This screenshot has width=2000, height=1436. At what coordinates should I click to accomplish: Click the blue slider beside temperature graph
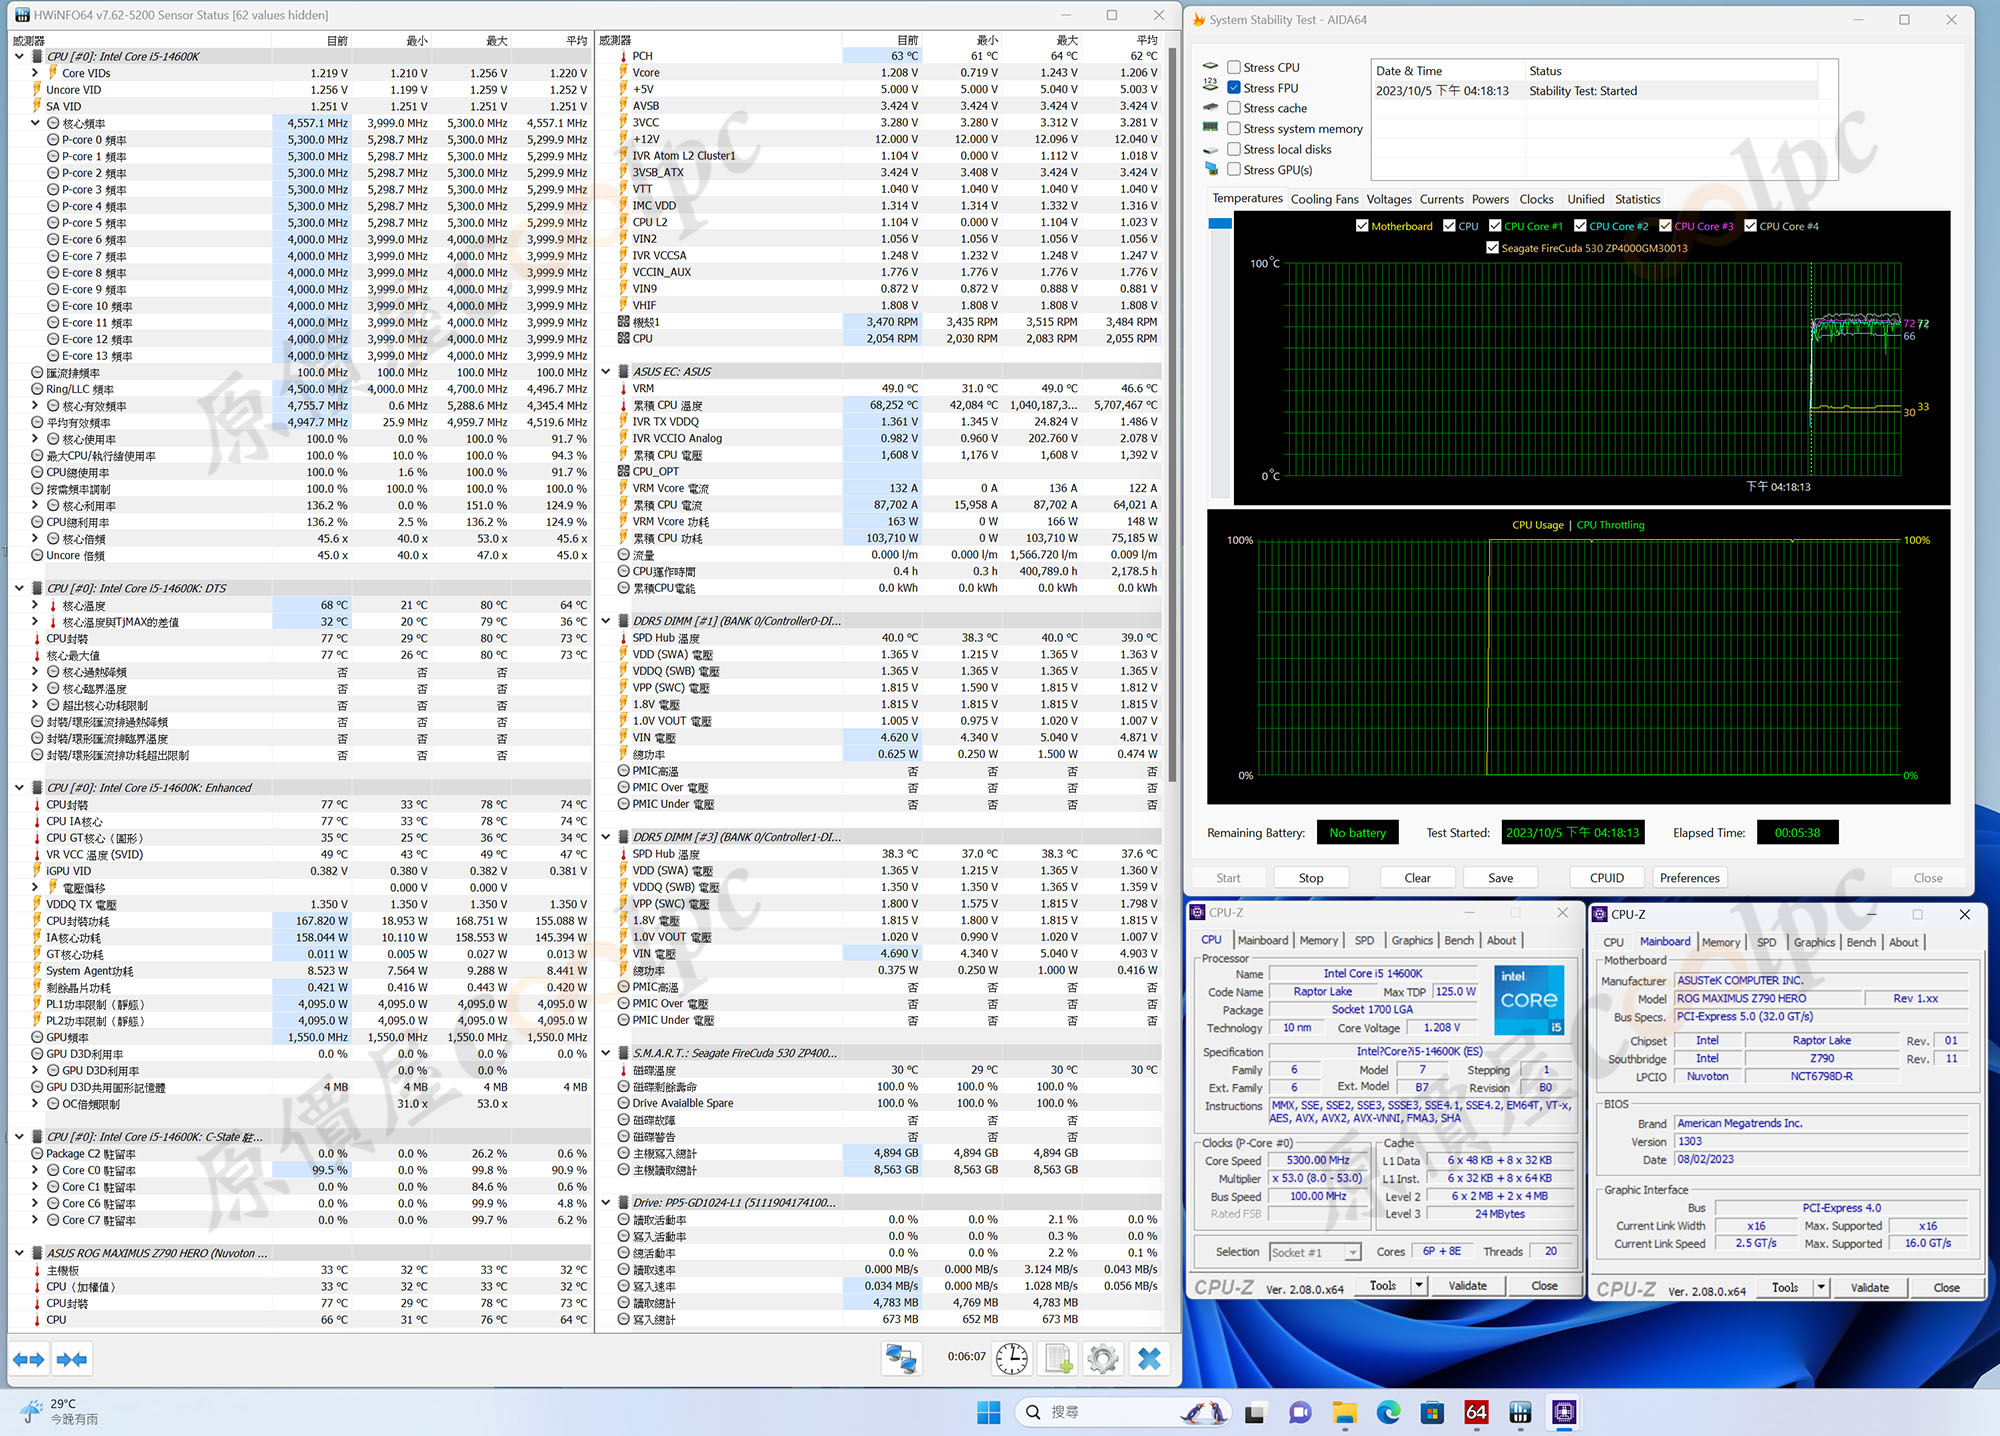1220,224
